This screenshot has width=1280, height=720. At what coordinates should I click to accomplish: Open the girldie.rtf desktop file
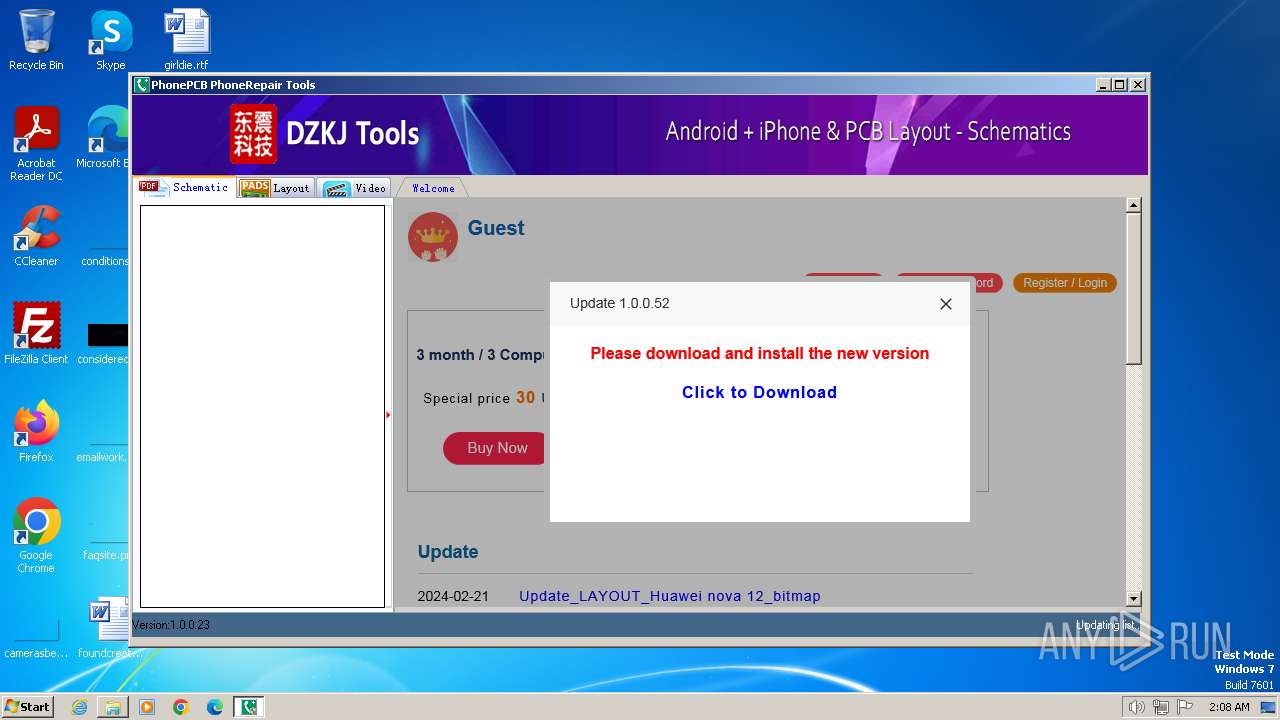click(186, 40)
